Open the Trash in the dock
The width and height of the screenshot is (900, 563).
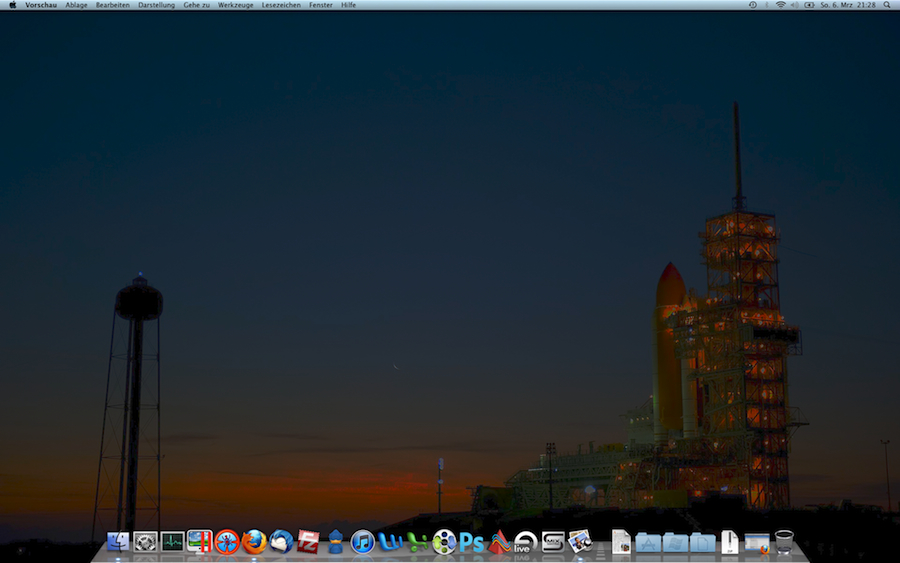tap(784, 542)
